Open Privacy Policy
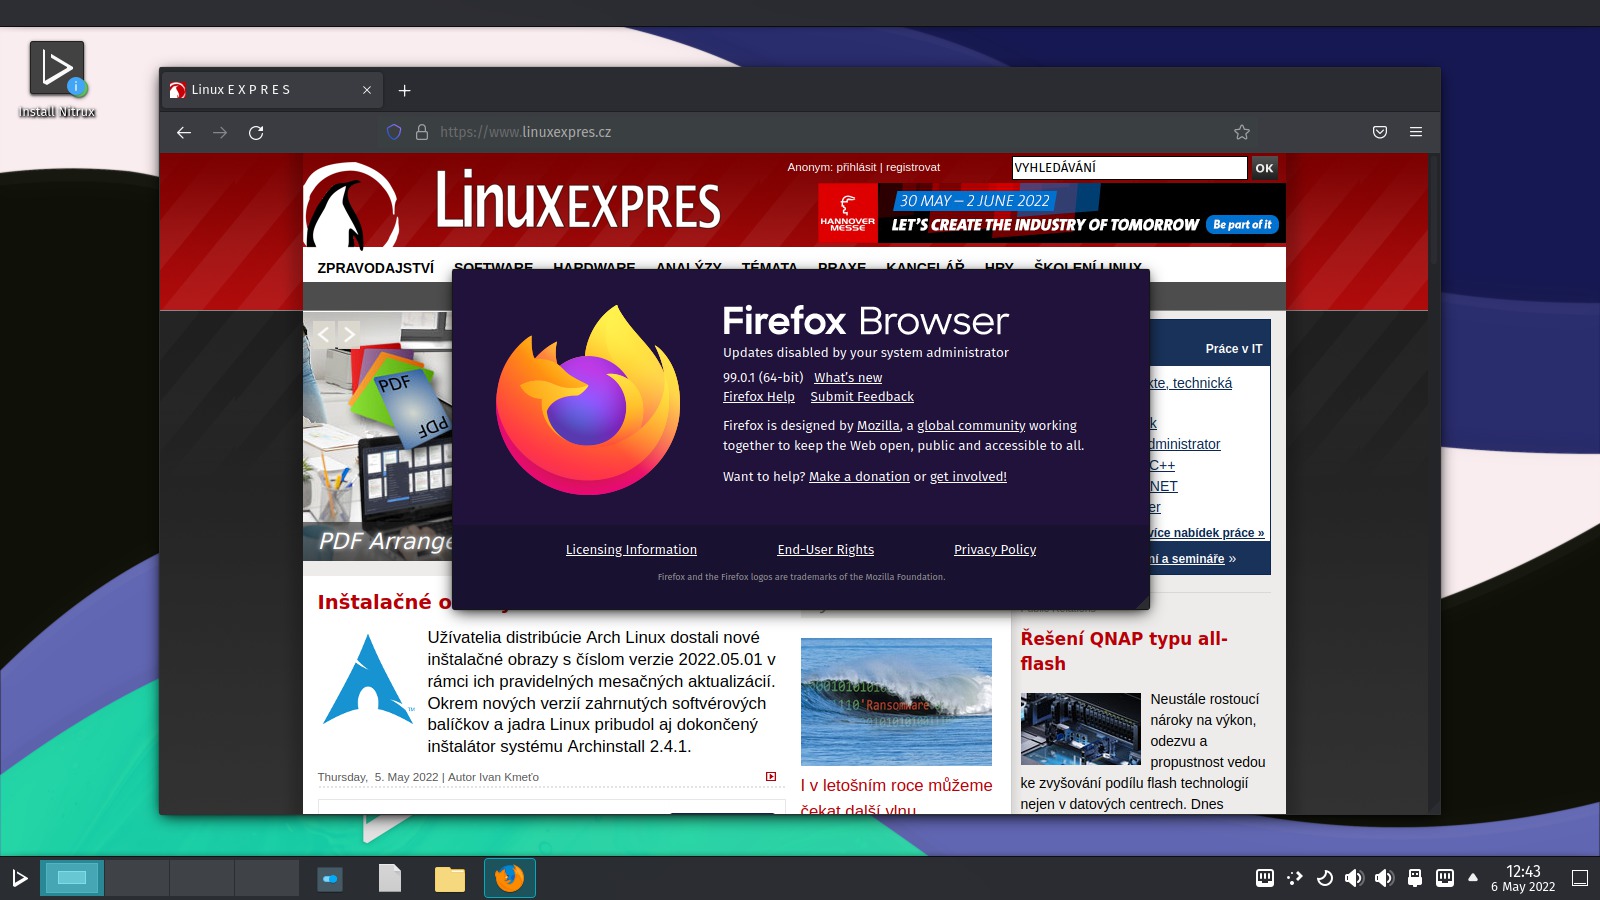The height and width of the screenshot is (900, 1600). pyautogui.click(x=995, y=550)
